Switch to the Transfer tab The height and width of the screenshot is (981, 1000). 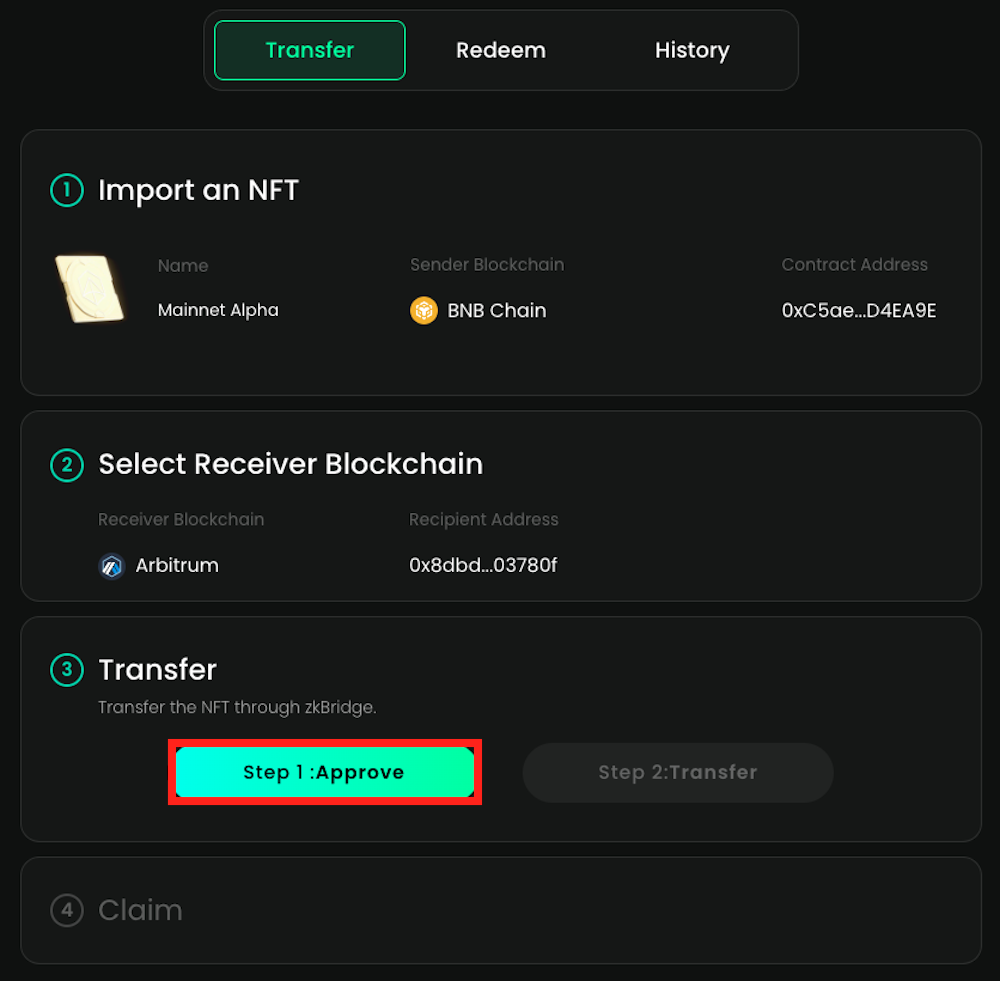309,50
